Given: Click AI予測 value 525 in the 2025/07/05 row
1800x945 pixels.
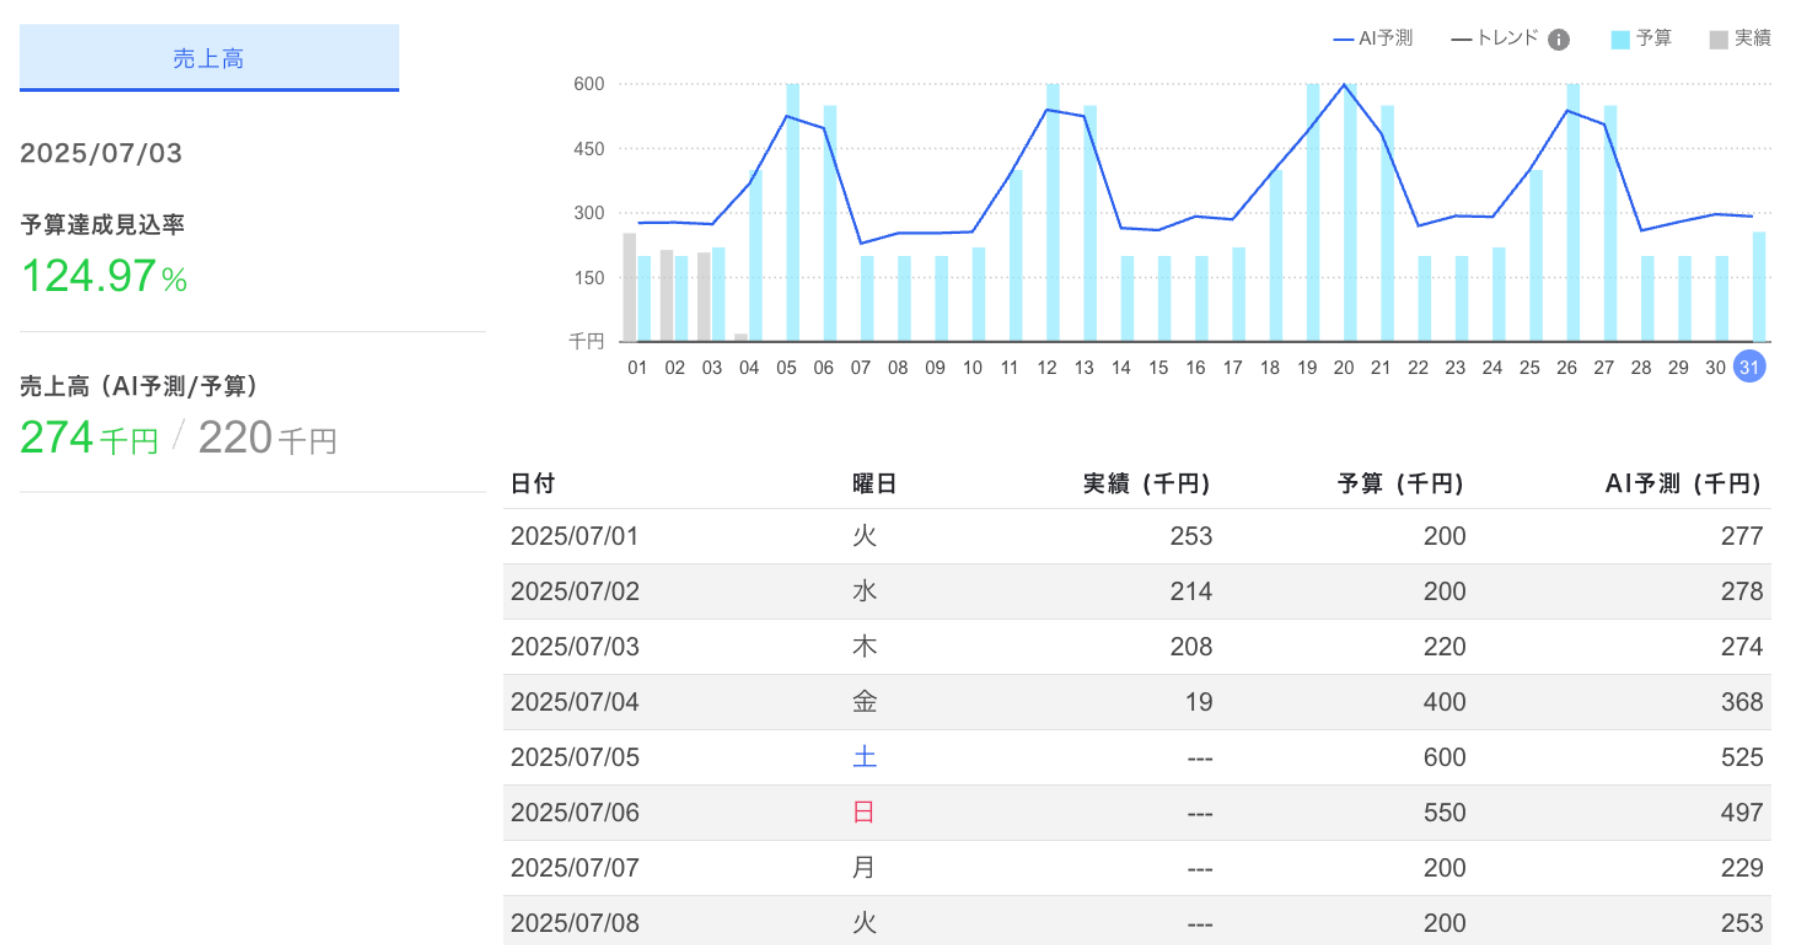Looking at the screenshot, I should (x=1742, y=757).
